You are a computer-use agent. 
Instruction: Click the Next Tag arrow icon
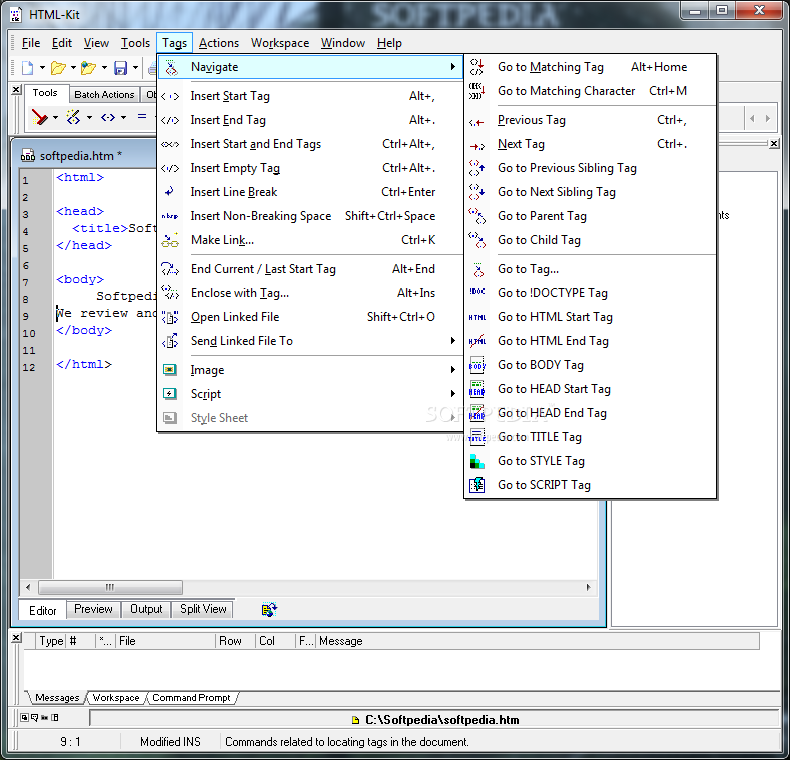tap(476, 146)
